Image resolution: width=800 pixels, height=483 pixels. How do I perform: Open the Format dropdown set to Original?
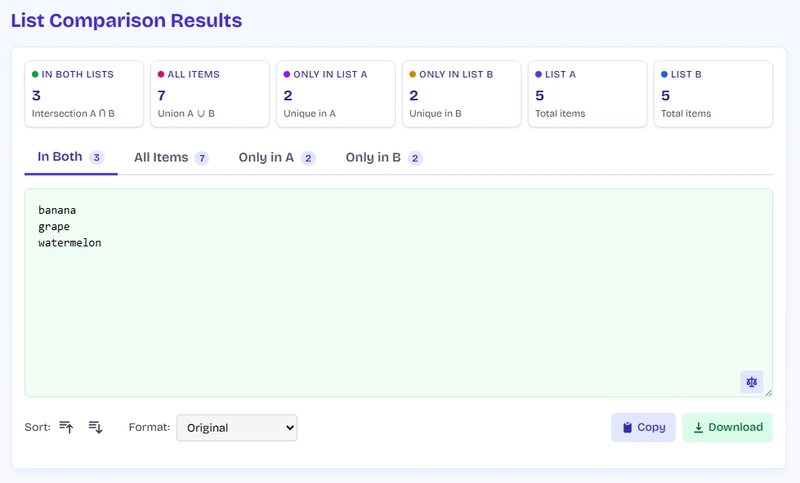click(x=237, y=427)
